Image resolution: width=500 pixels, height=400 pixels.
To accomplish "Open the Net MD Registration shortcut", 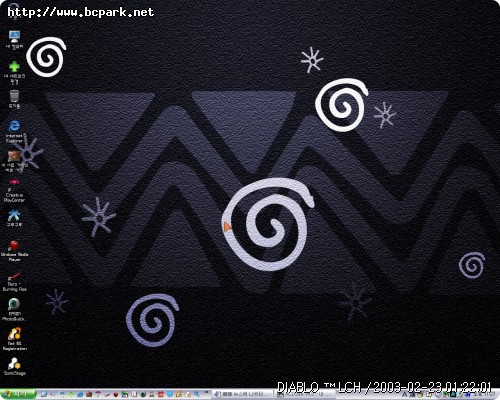I will (x=14, y=339).
